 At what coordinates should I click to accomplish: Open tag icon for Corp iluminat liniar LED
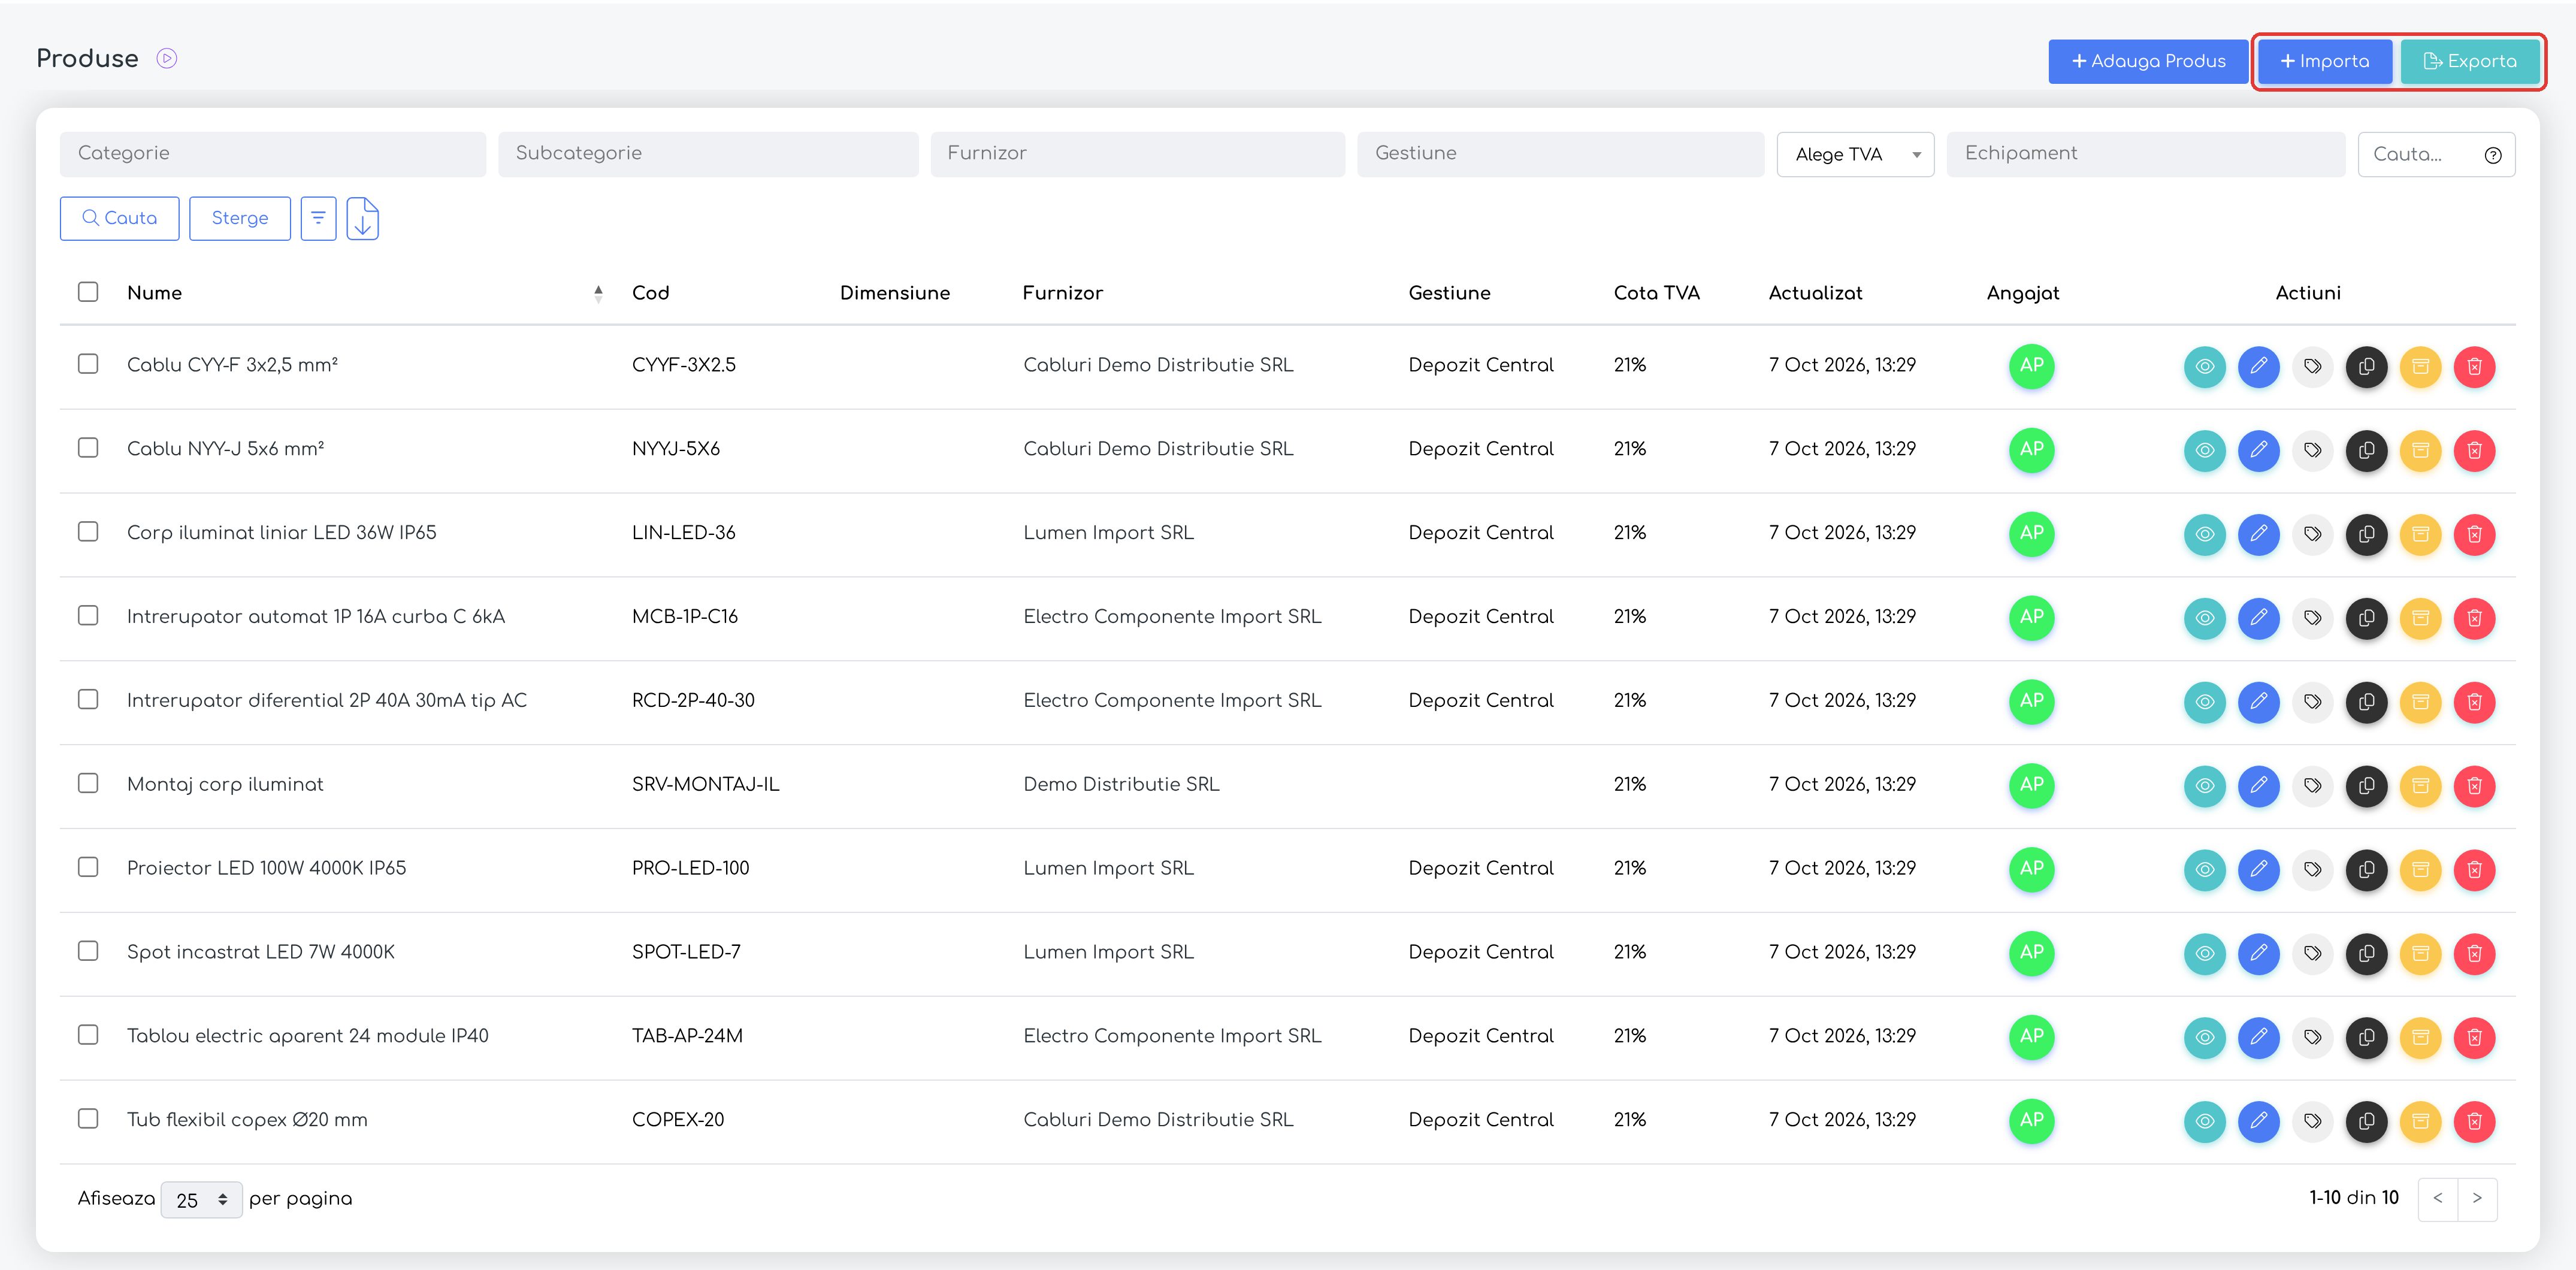point(2312,534)
